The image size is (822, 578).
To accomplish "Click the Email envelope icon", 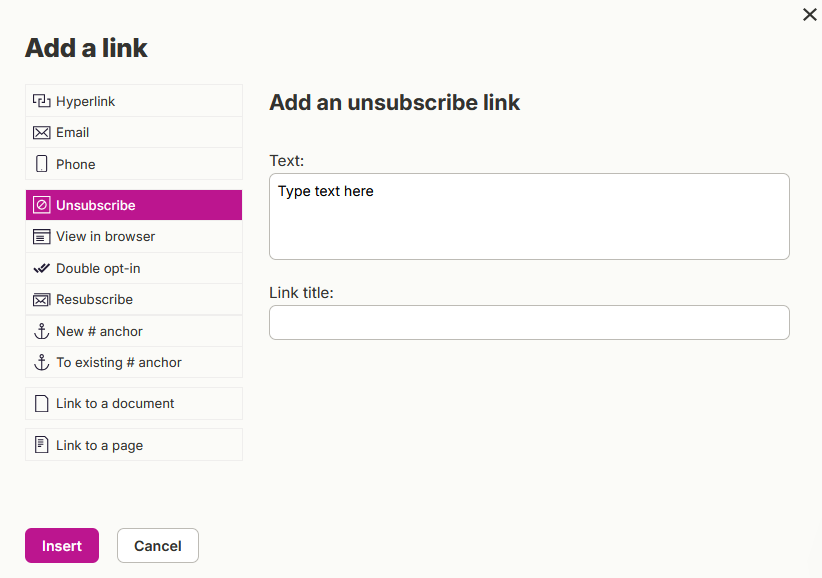I will click(41, 133).
